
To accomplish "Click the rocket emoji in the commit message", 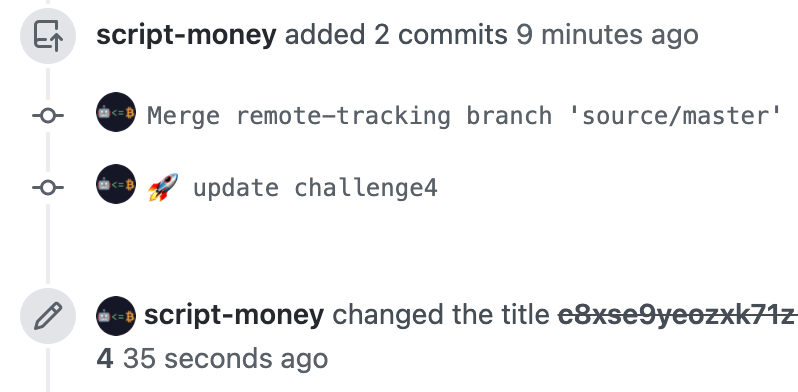I will coord(163,187).
